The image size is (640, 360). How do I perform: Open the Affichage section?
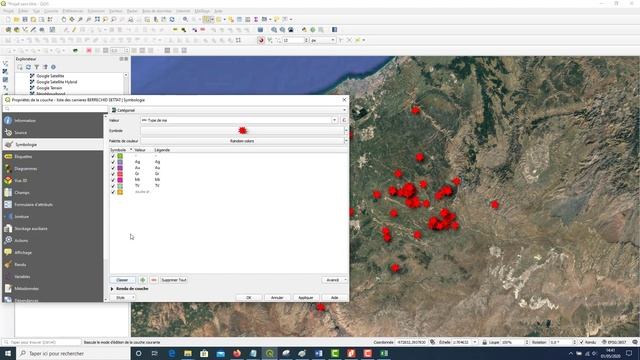point(53,253)
